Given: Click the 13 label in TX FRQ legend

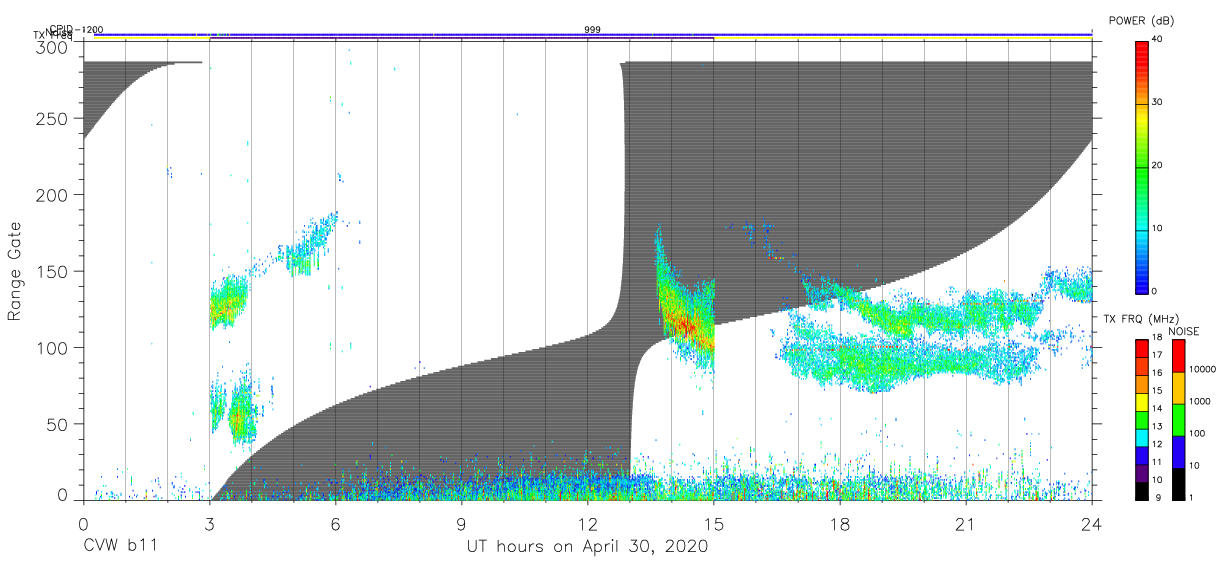Looking at the screenshot, I should (1157, 426).
